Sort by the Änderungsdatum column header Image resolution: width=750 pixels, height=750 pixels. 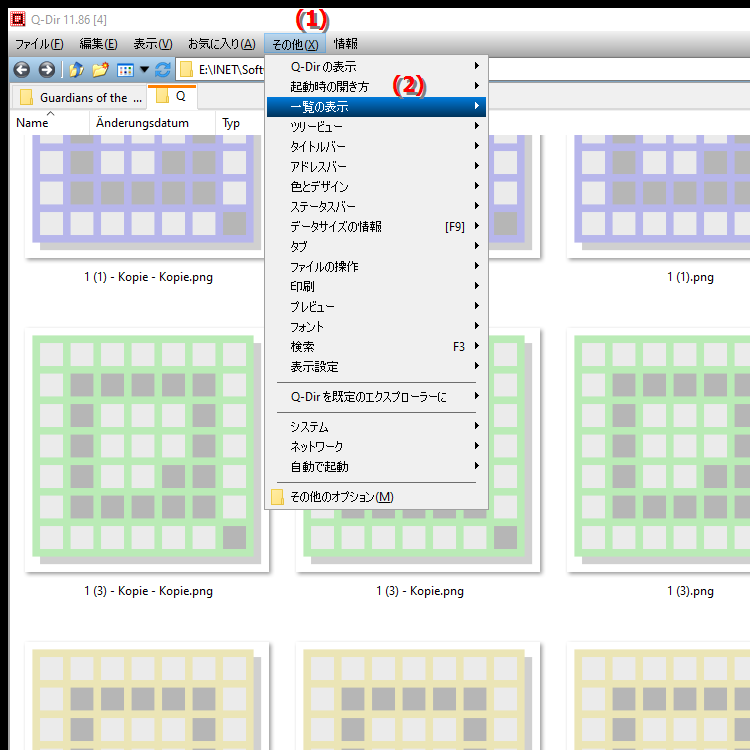142,123
